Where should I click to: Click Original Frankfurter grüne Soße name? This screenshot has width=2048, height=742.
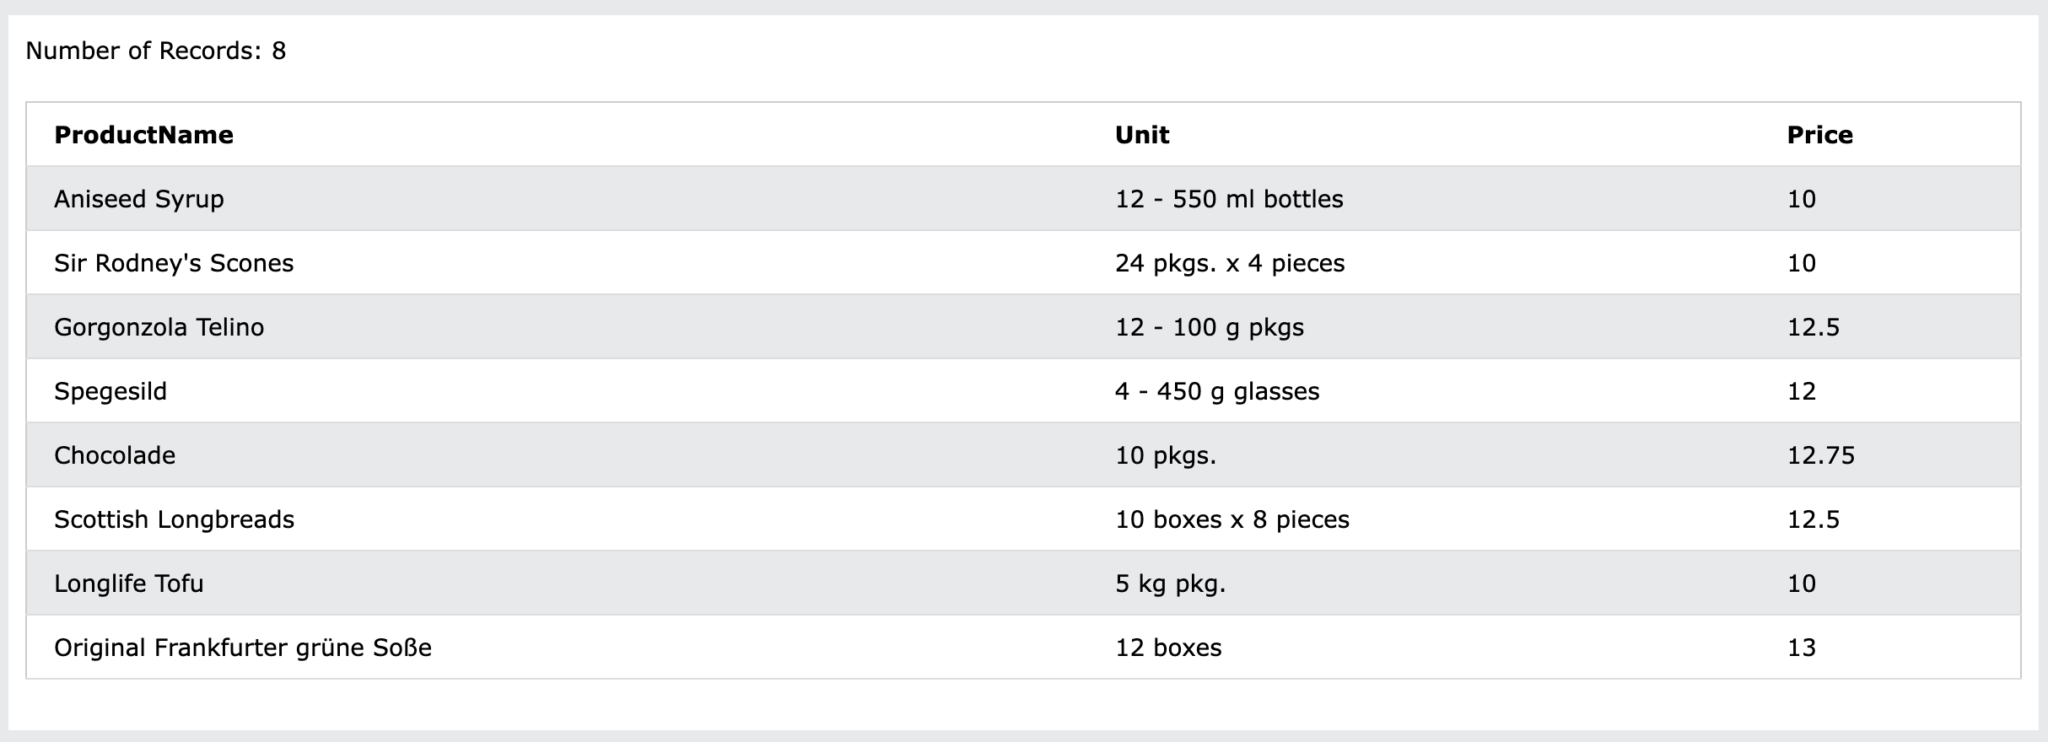coord(243,647)
